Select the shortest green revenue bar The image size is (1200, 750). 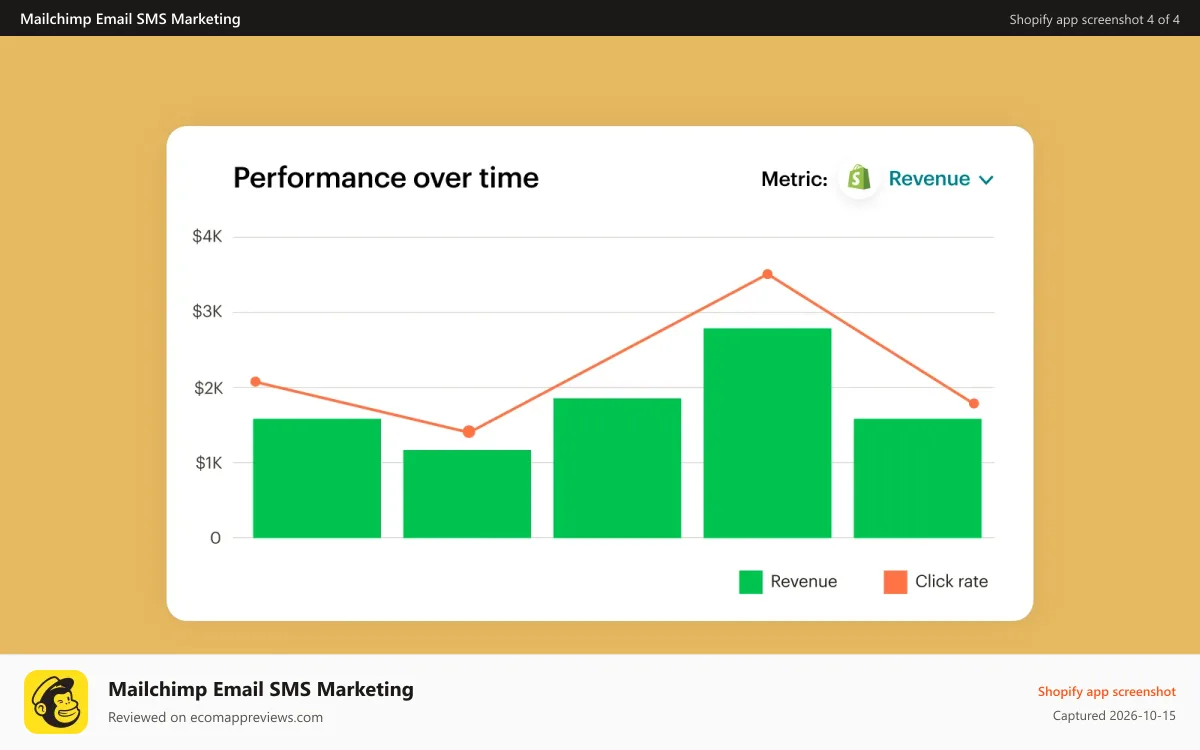point(467,494)
